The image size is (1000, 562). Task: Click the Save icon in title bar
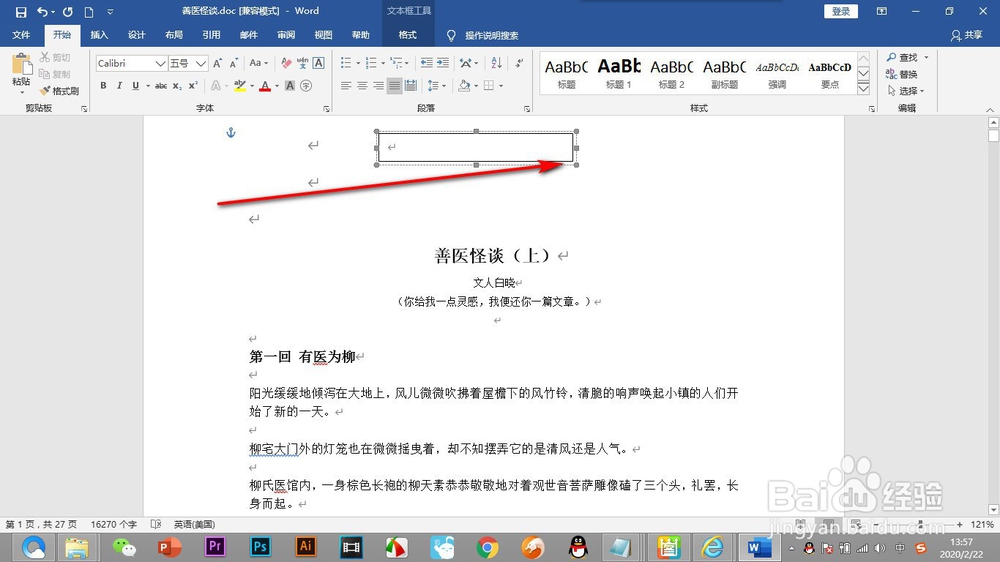pyautogui.click(x=21, y=11)
